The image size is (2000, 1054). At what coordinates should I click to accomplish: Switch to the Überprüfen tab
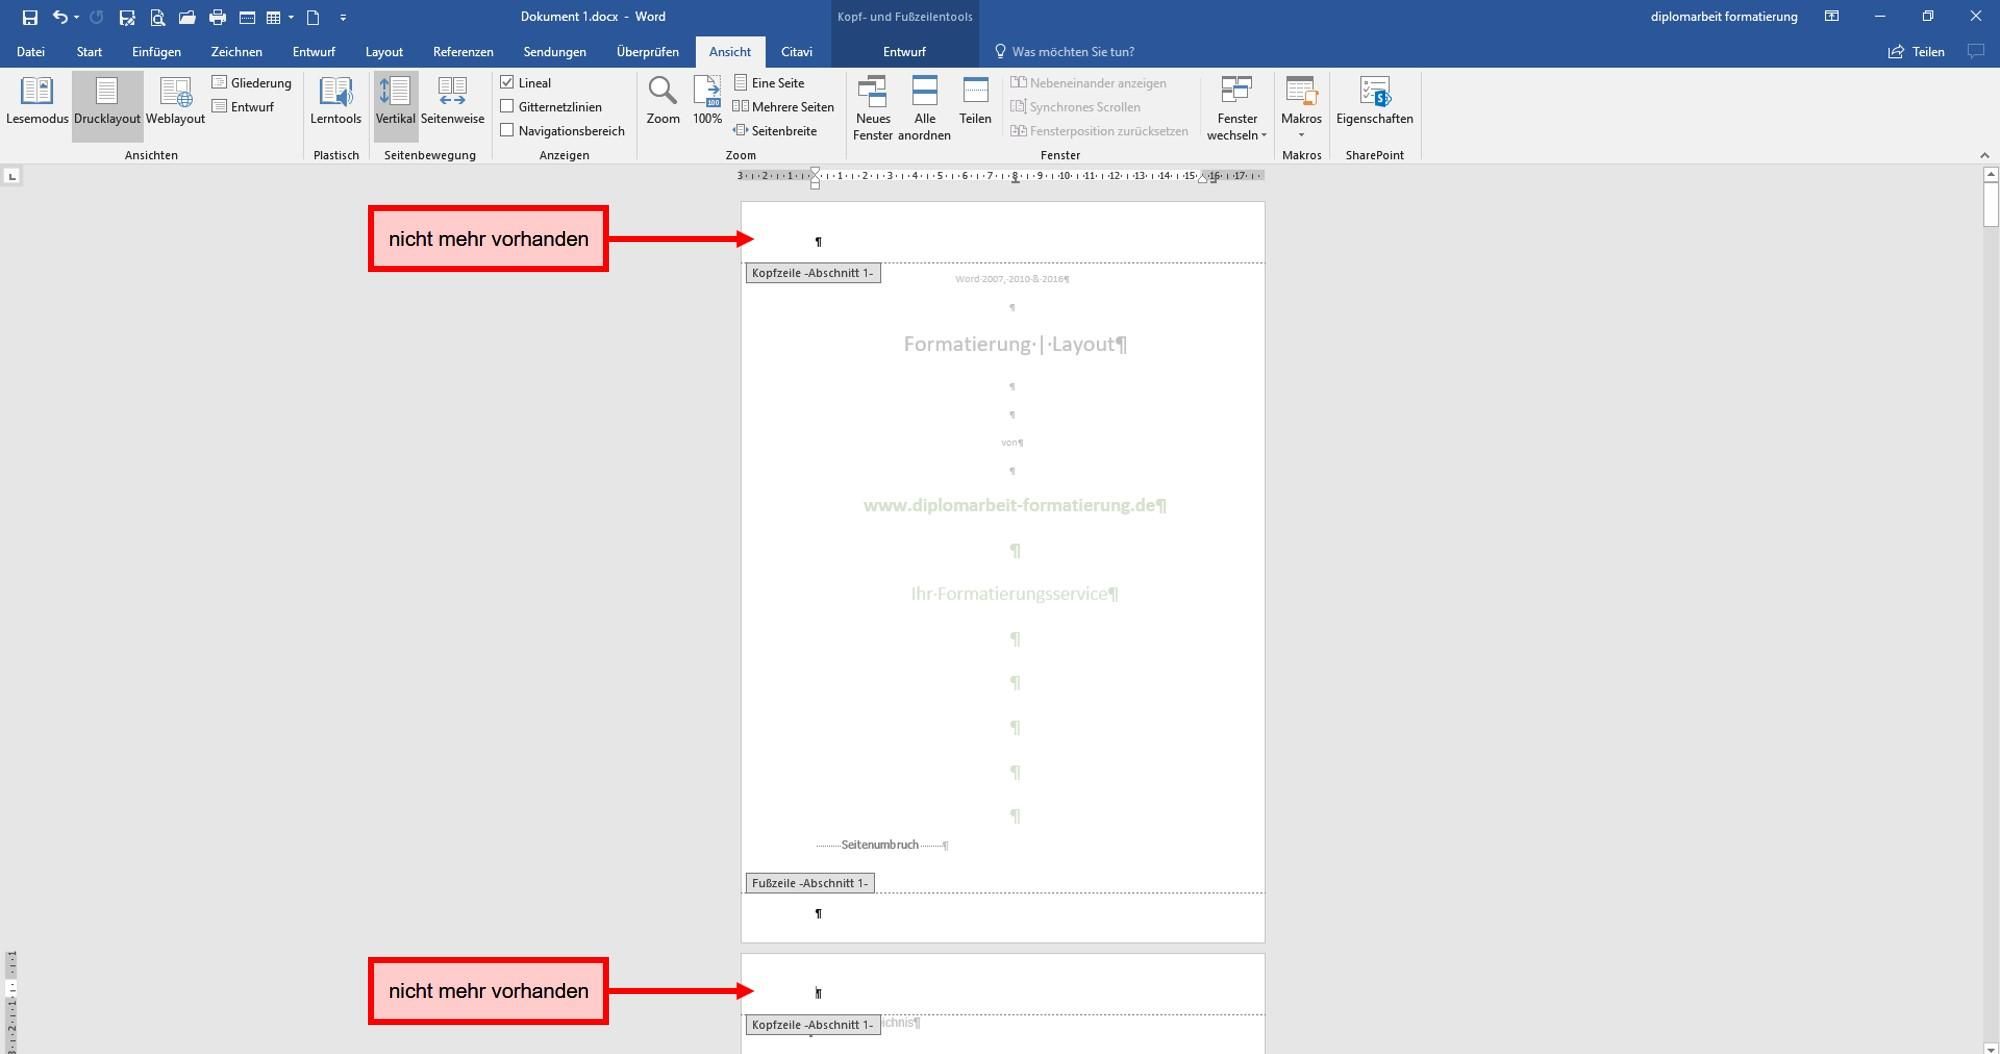point(647,52)
